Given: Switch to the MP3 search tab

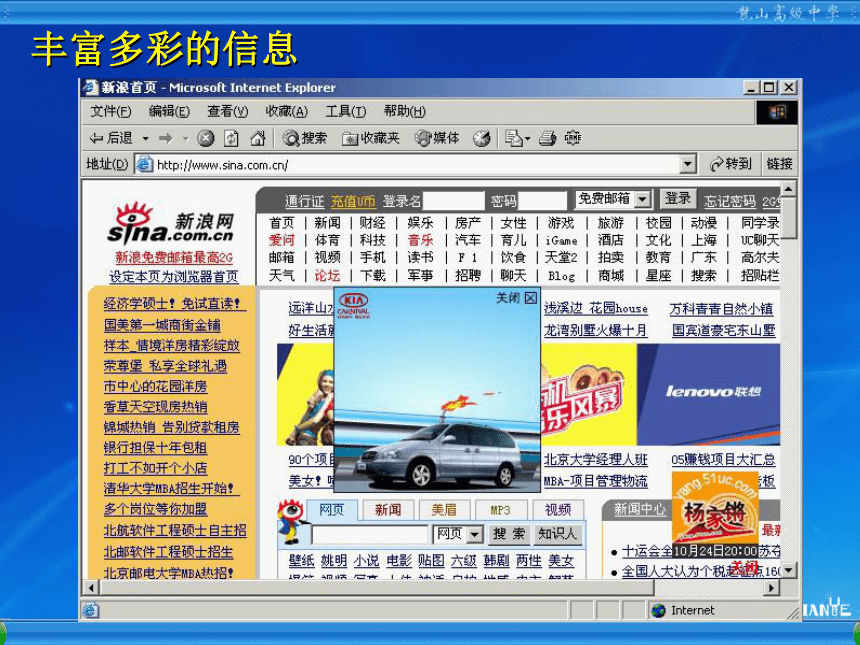Looking at the screenshot, I should (x=500, y=510).
